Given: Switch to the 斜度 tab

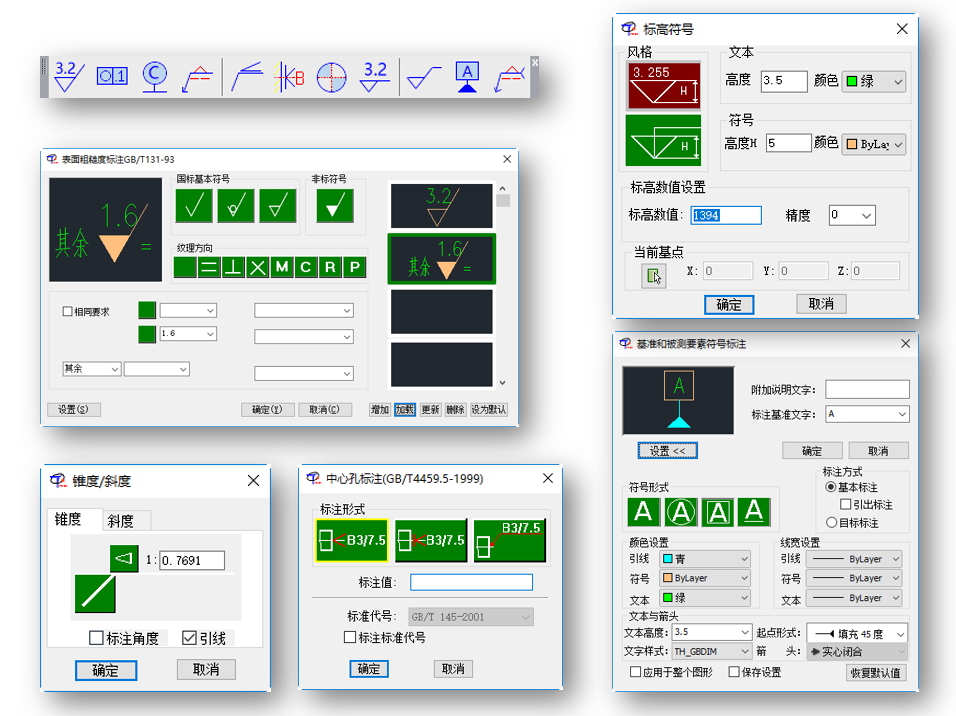Looking at the screenshot, I should pyautogui.click(x=121, y=521).
